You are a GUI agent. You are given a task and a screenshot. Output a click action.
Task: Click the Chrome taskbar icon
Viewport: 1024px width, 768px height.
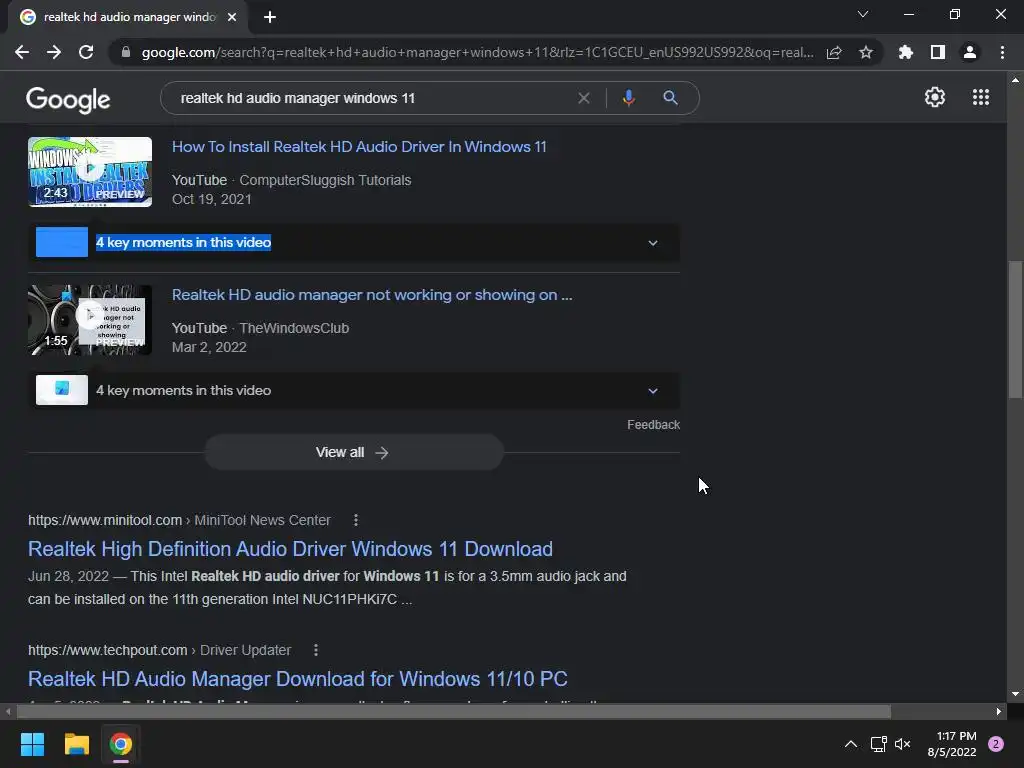tap(121, 744)
